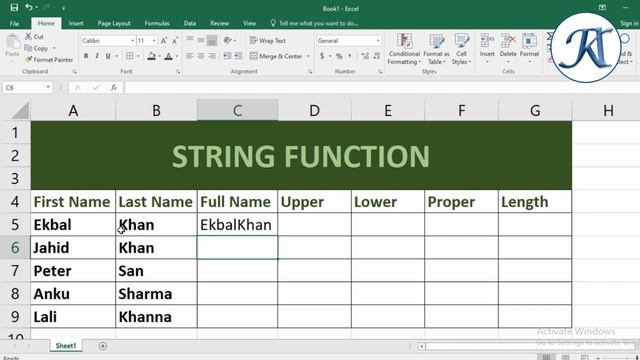Viewport: 640px width, 360px height.
Task: Open the Merge & Center dropdown arrow
Action: (x=308, y=56)
